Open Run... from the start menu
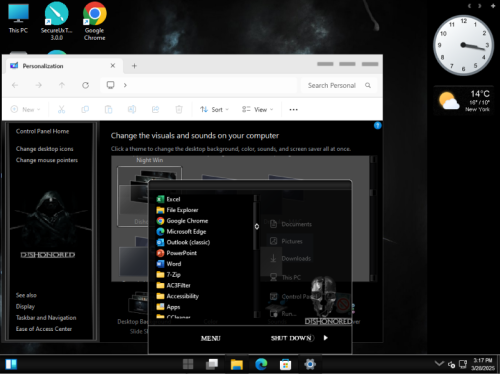 coord(283,314)
